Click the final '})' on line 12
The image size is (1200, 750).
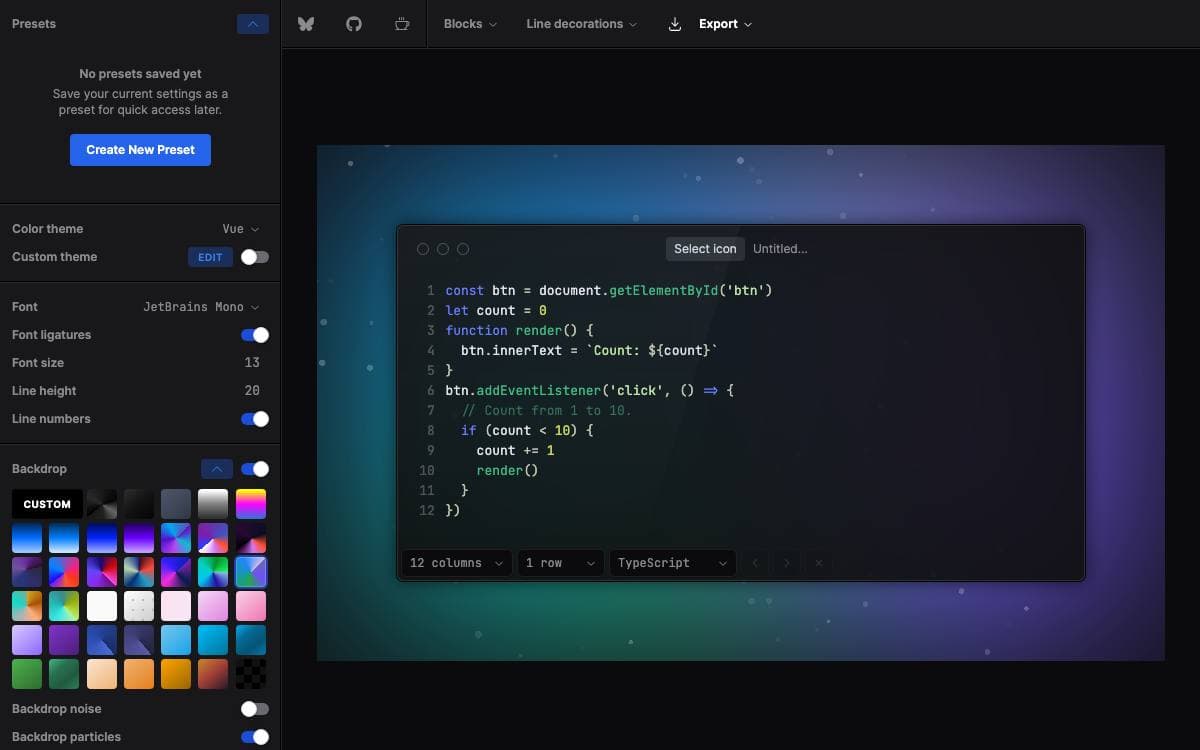pos(453,511)
